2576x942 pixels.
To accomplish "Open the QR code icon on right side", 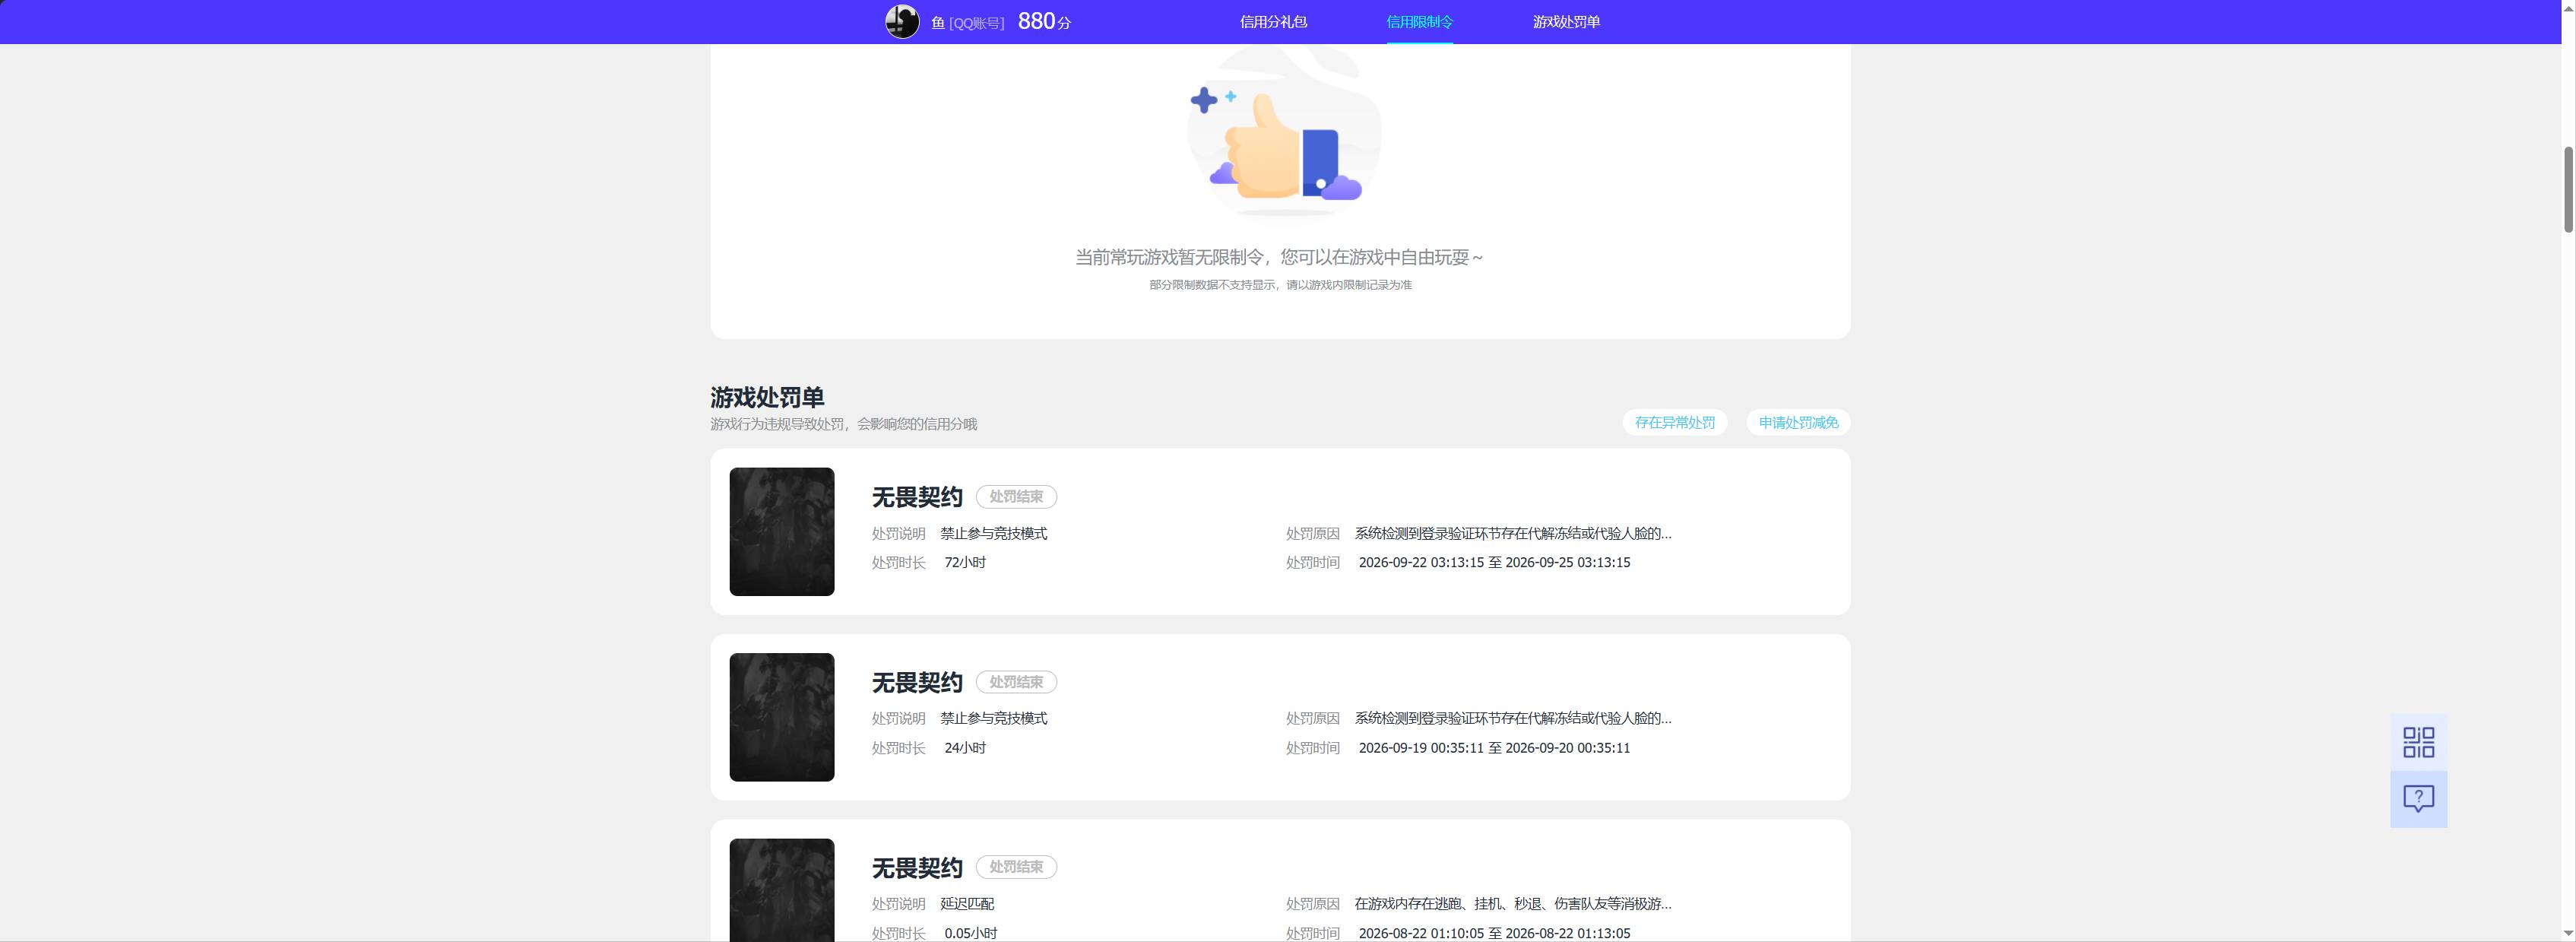I will tap(2418, 742).
